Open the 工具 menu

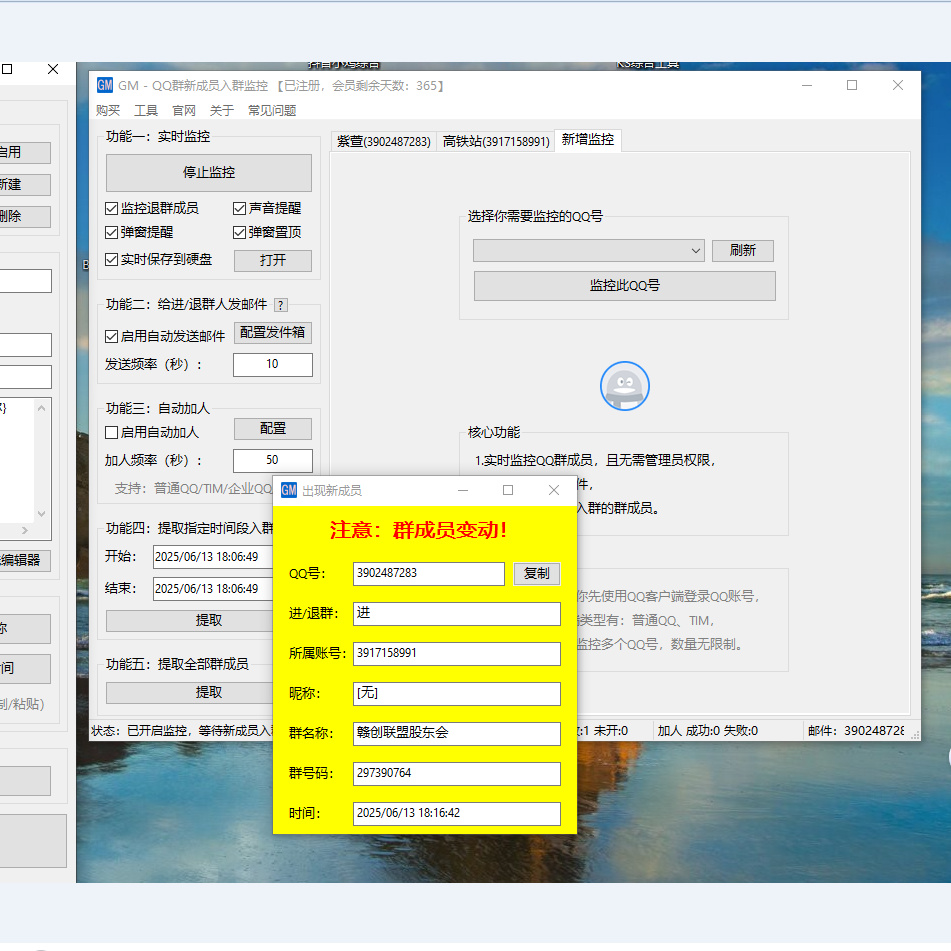[146, 111]
